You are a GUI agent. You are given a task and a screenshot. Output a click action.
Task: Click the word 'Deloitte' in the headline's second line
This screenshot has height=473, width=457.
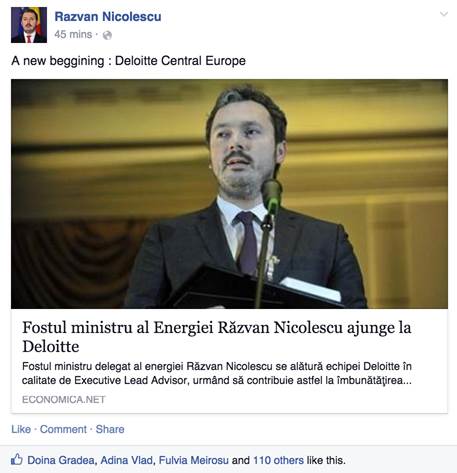pyautogui.click(x=51, y=346)
